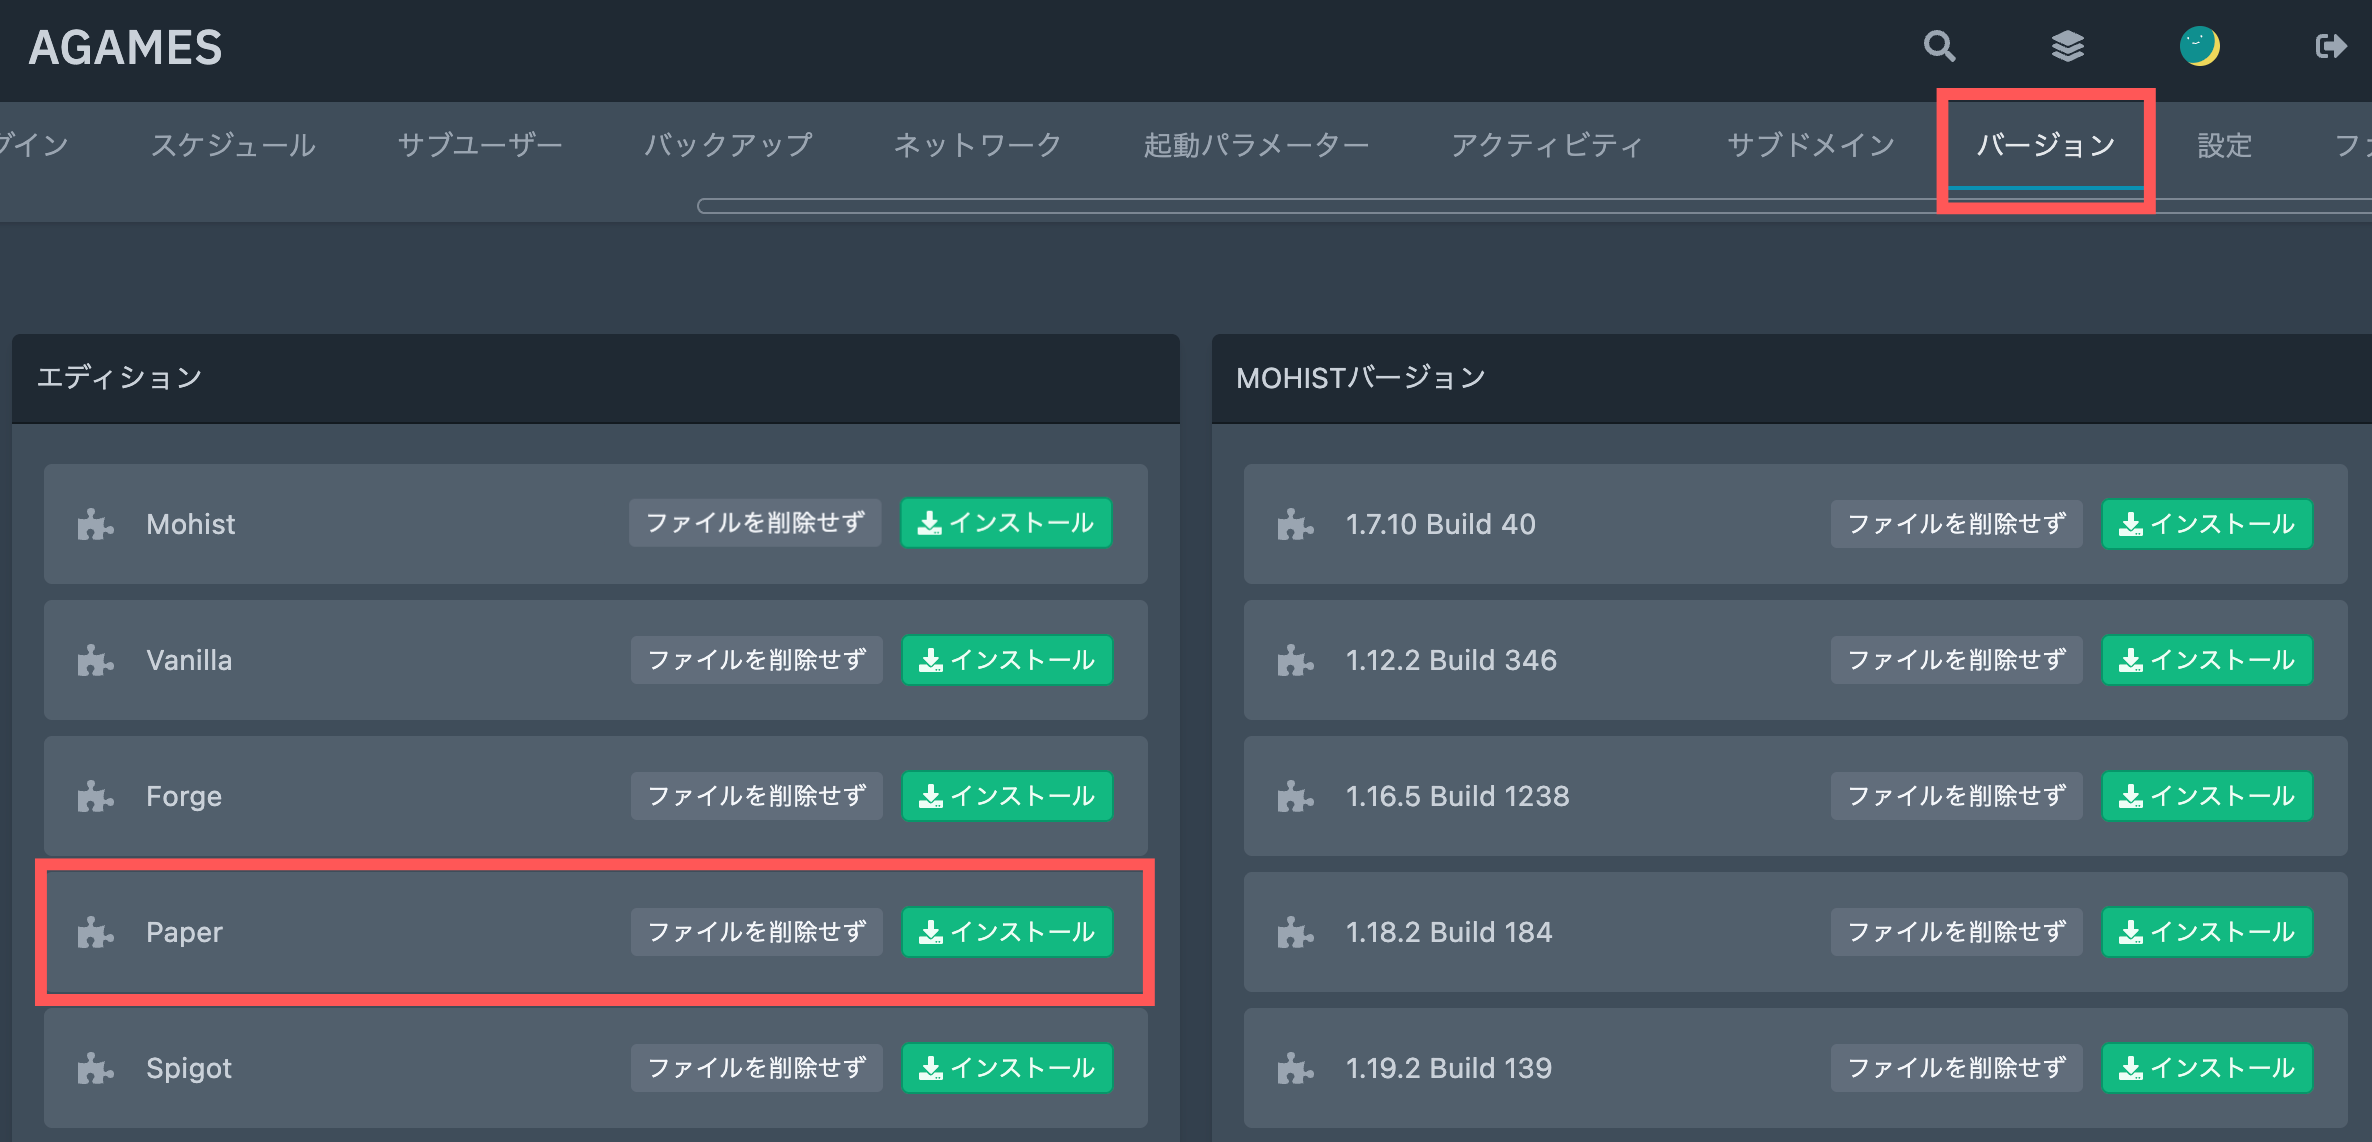Toggle the keep-files option for Forge
This screenshot has height=1142, width=2372.
(x=756, y=796)
